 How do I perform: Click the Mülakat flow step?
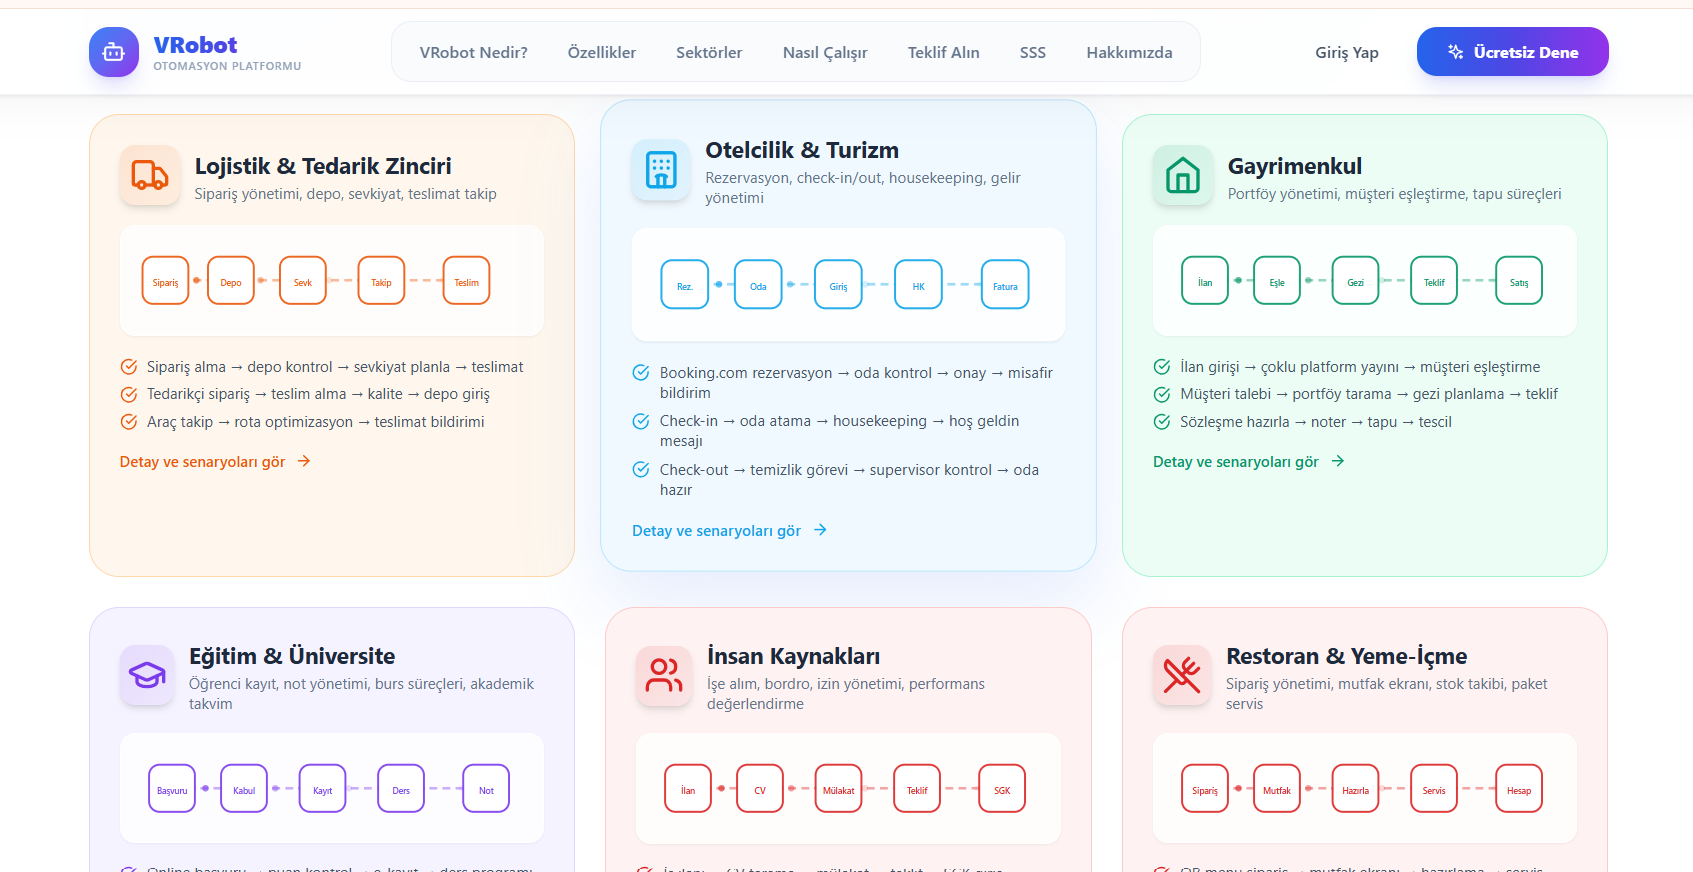(838, 789)
